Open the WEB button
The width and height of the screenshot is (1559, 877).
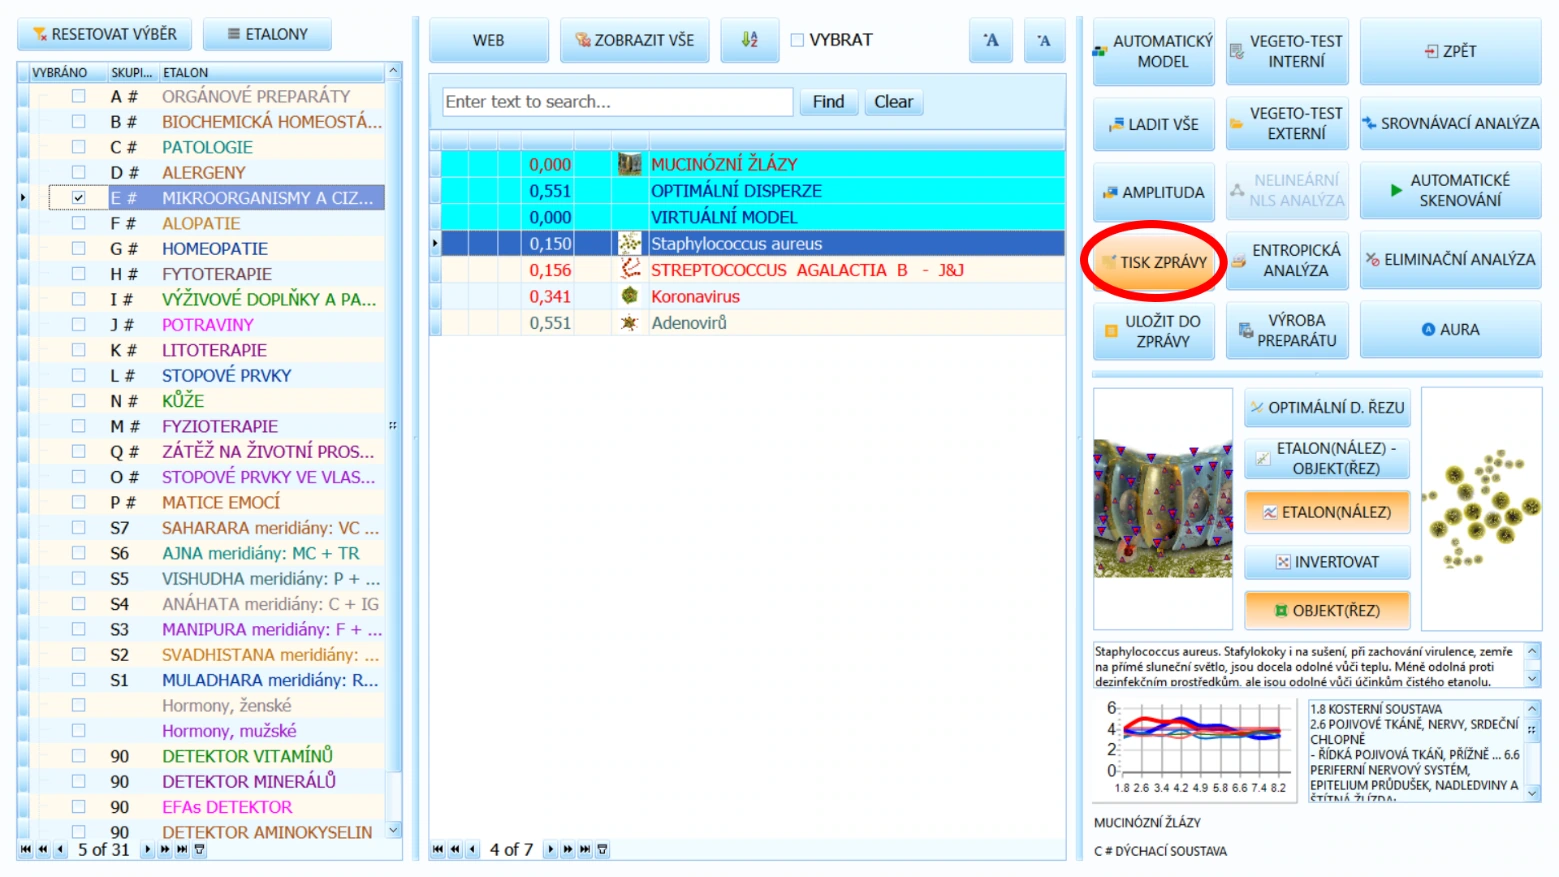488,40
